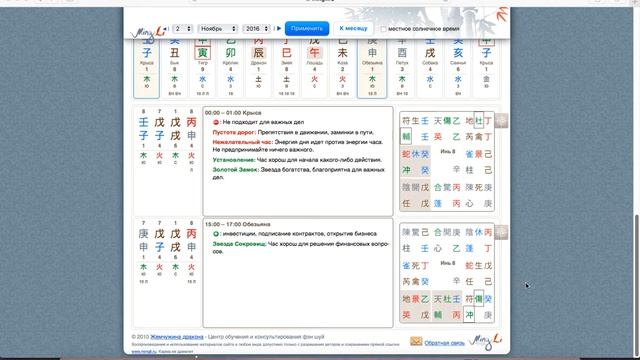Image resolution: width=640 pixels, height=360 pixels.
Task: Open the Обратная связь link
Action: (x=444, y=343)
